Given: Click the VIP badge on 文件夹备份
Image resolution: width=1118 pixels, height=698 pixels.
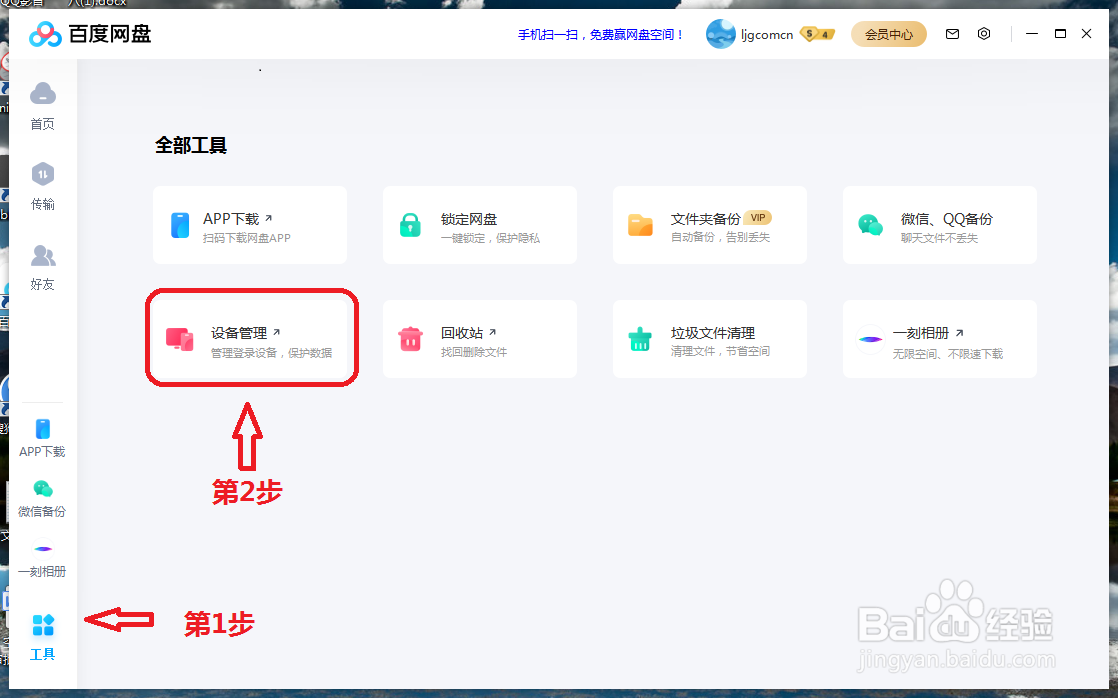Looking at the screenshot, I should [758, 218].
